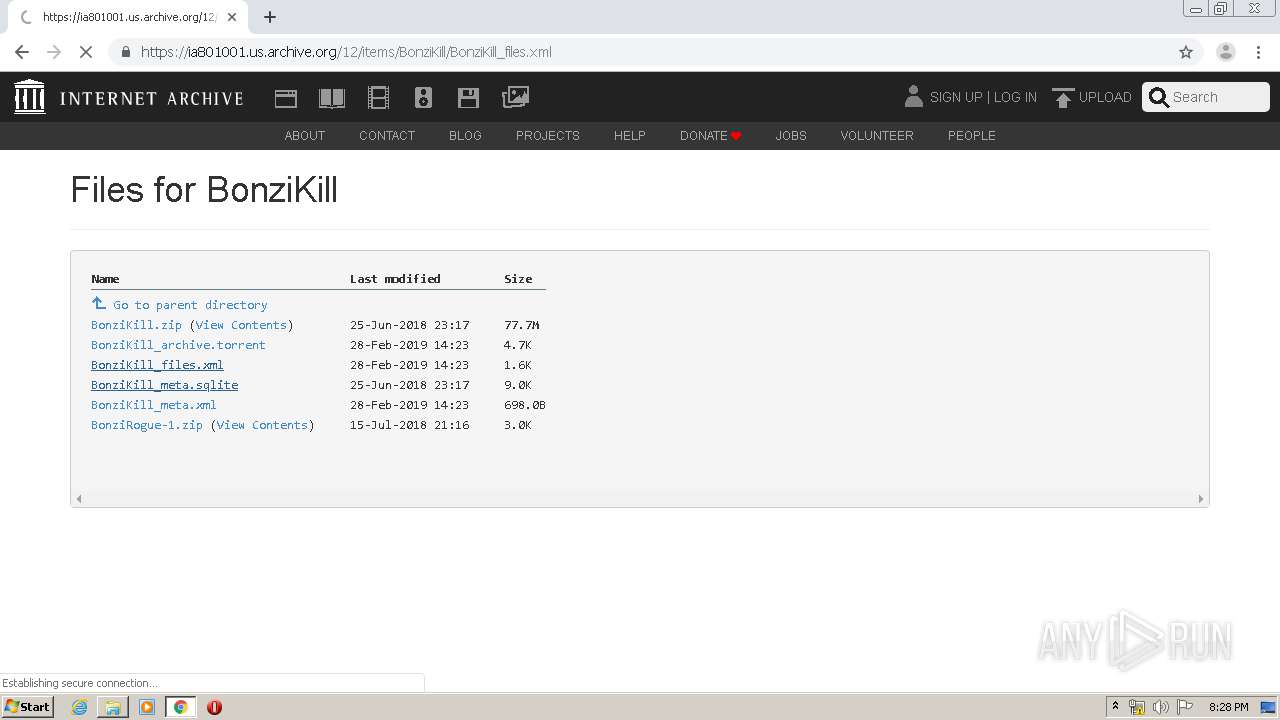Stop loading the page with X button

[x=86, y=52]
